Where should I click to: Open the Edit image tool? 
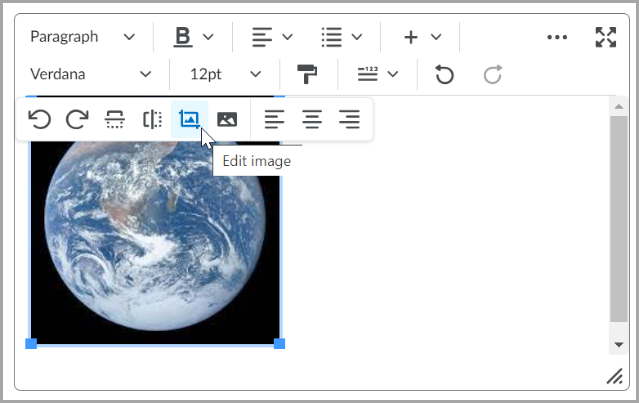pyautogui.click(x=189, y=119)
